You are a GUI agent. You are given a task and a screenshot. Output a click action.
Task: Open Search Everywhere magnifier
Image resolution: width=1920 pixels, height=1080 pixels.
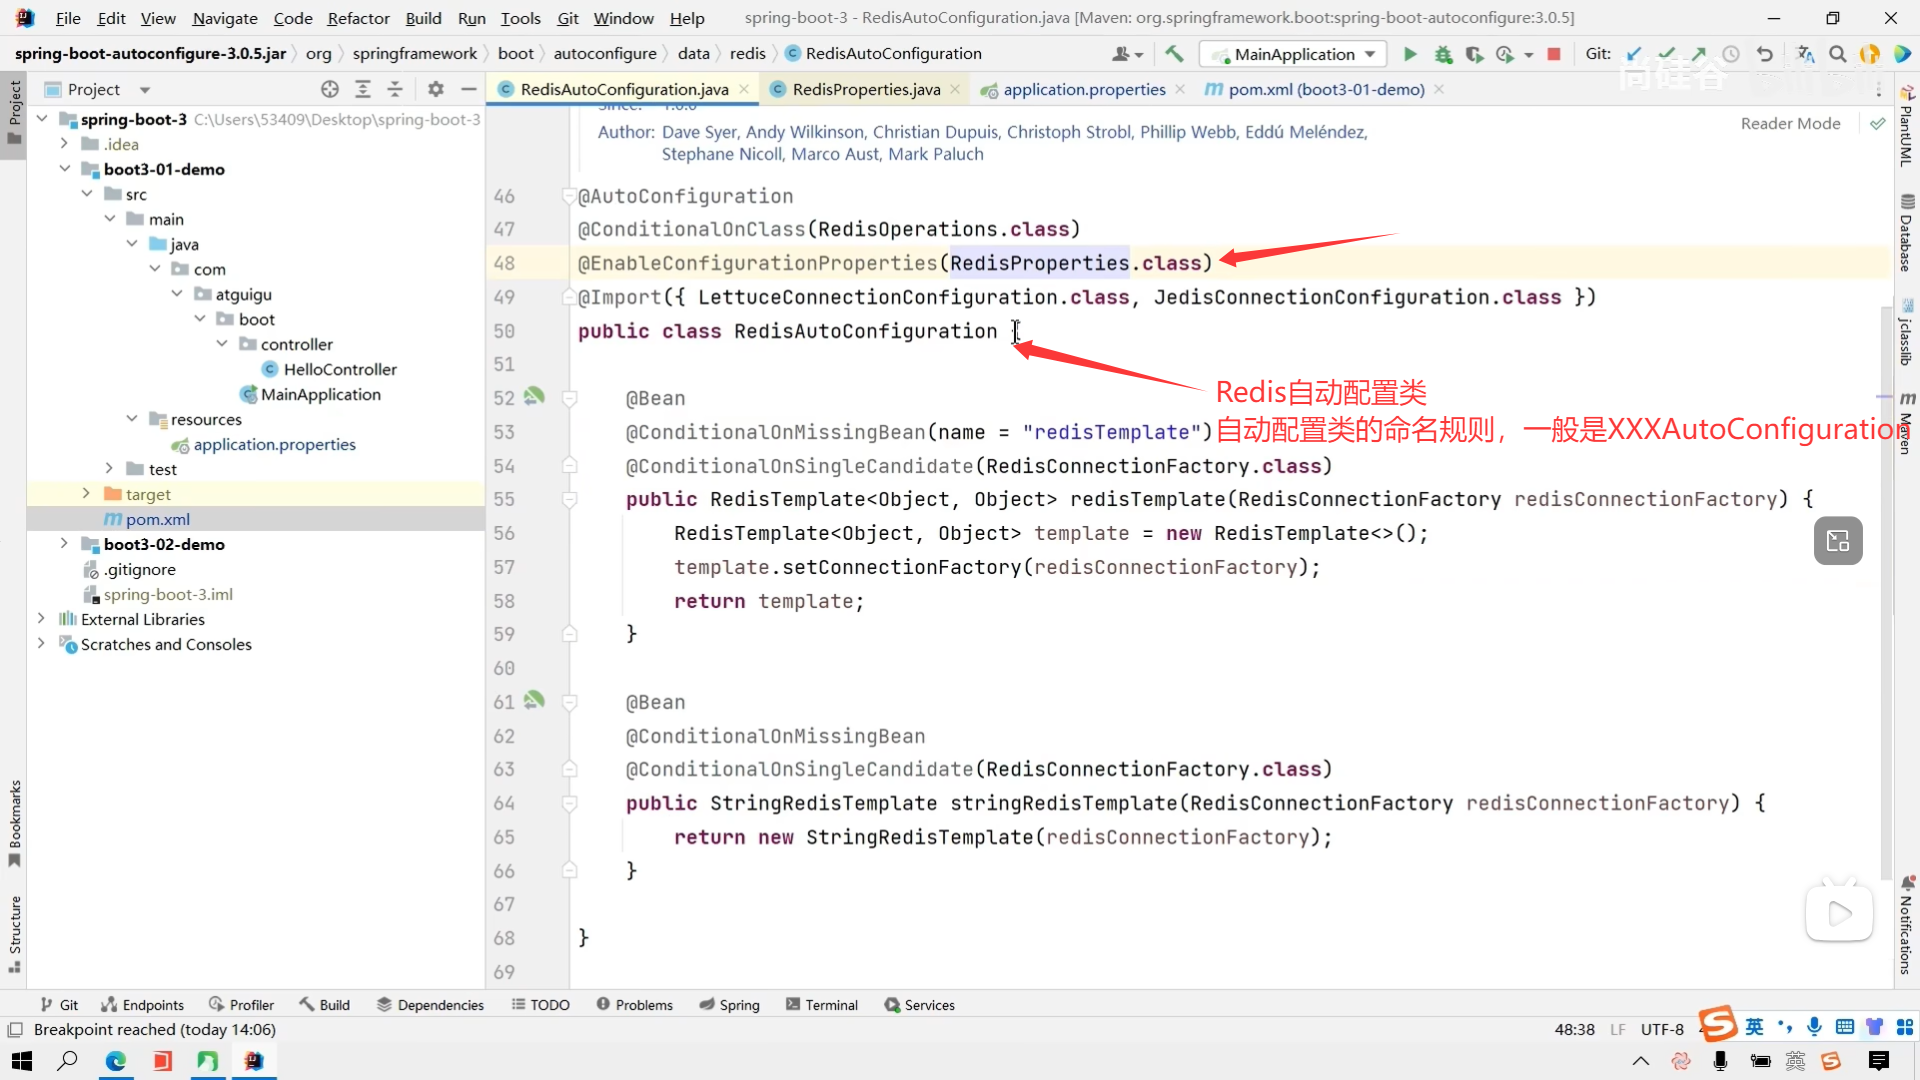point(1837,54)
